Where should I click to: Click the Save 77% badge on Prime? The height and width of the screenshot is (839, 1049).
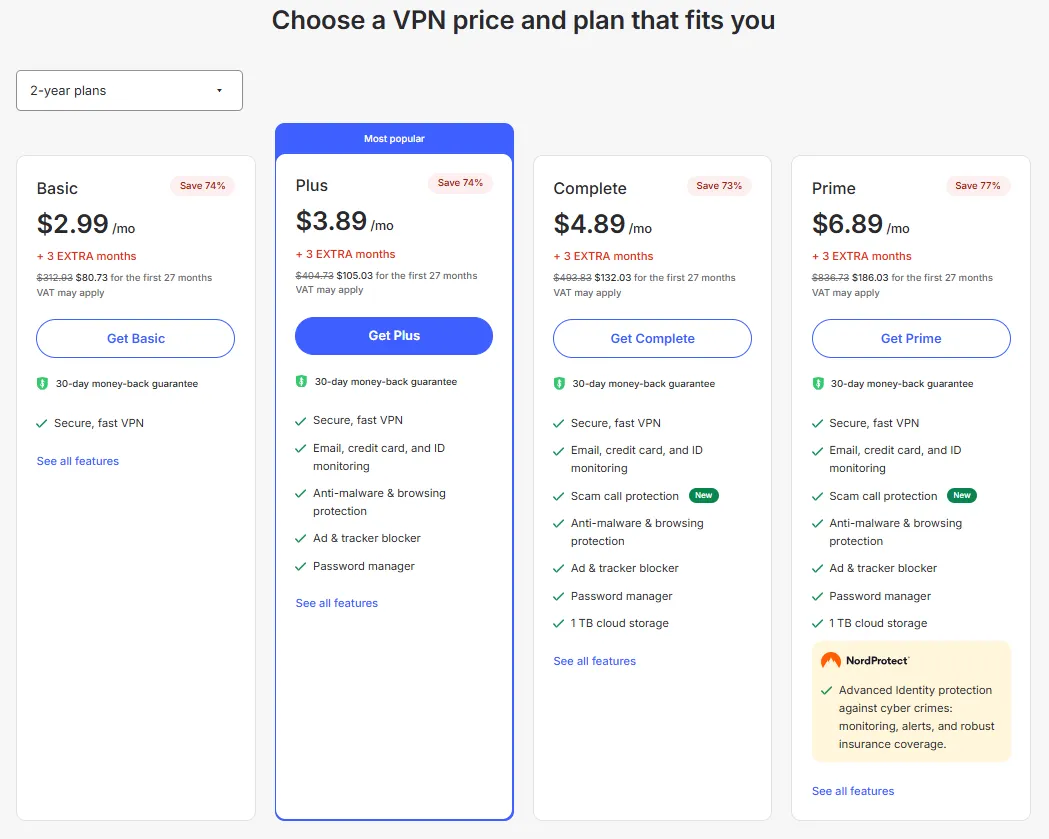pos(978,186)
